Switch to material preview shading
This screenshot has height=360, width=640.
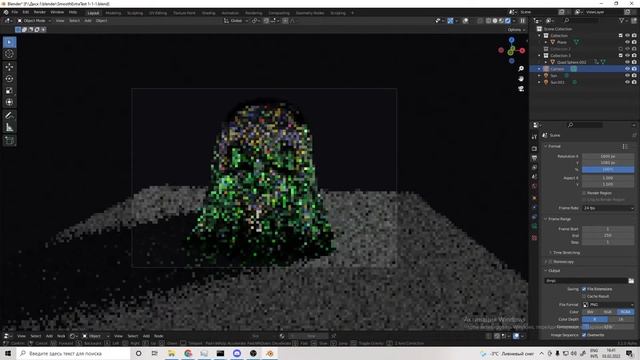[501, 20]
